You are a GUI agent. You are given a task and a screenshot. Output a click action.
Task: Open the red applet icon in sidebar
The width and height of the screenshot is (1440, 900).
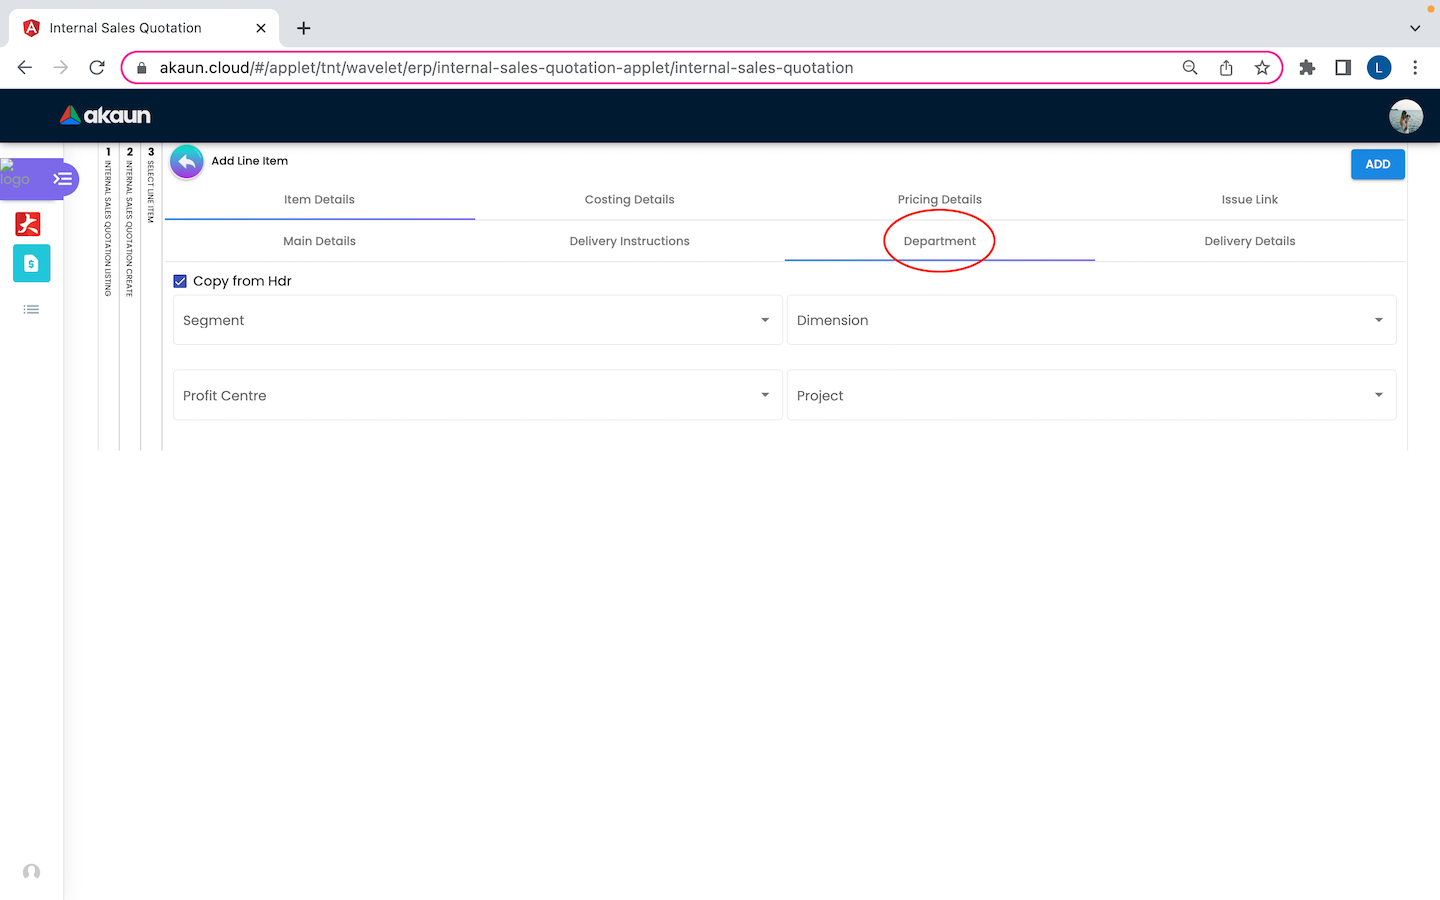(28, 223)
